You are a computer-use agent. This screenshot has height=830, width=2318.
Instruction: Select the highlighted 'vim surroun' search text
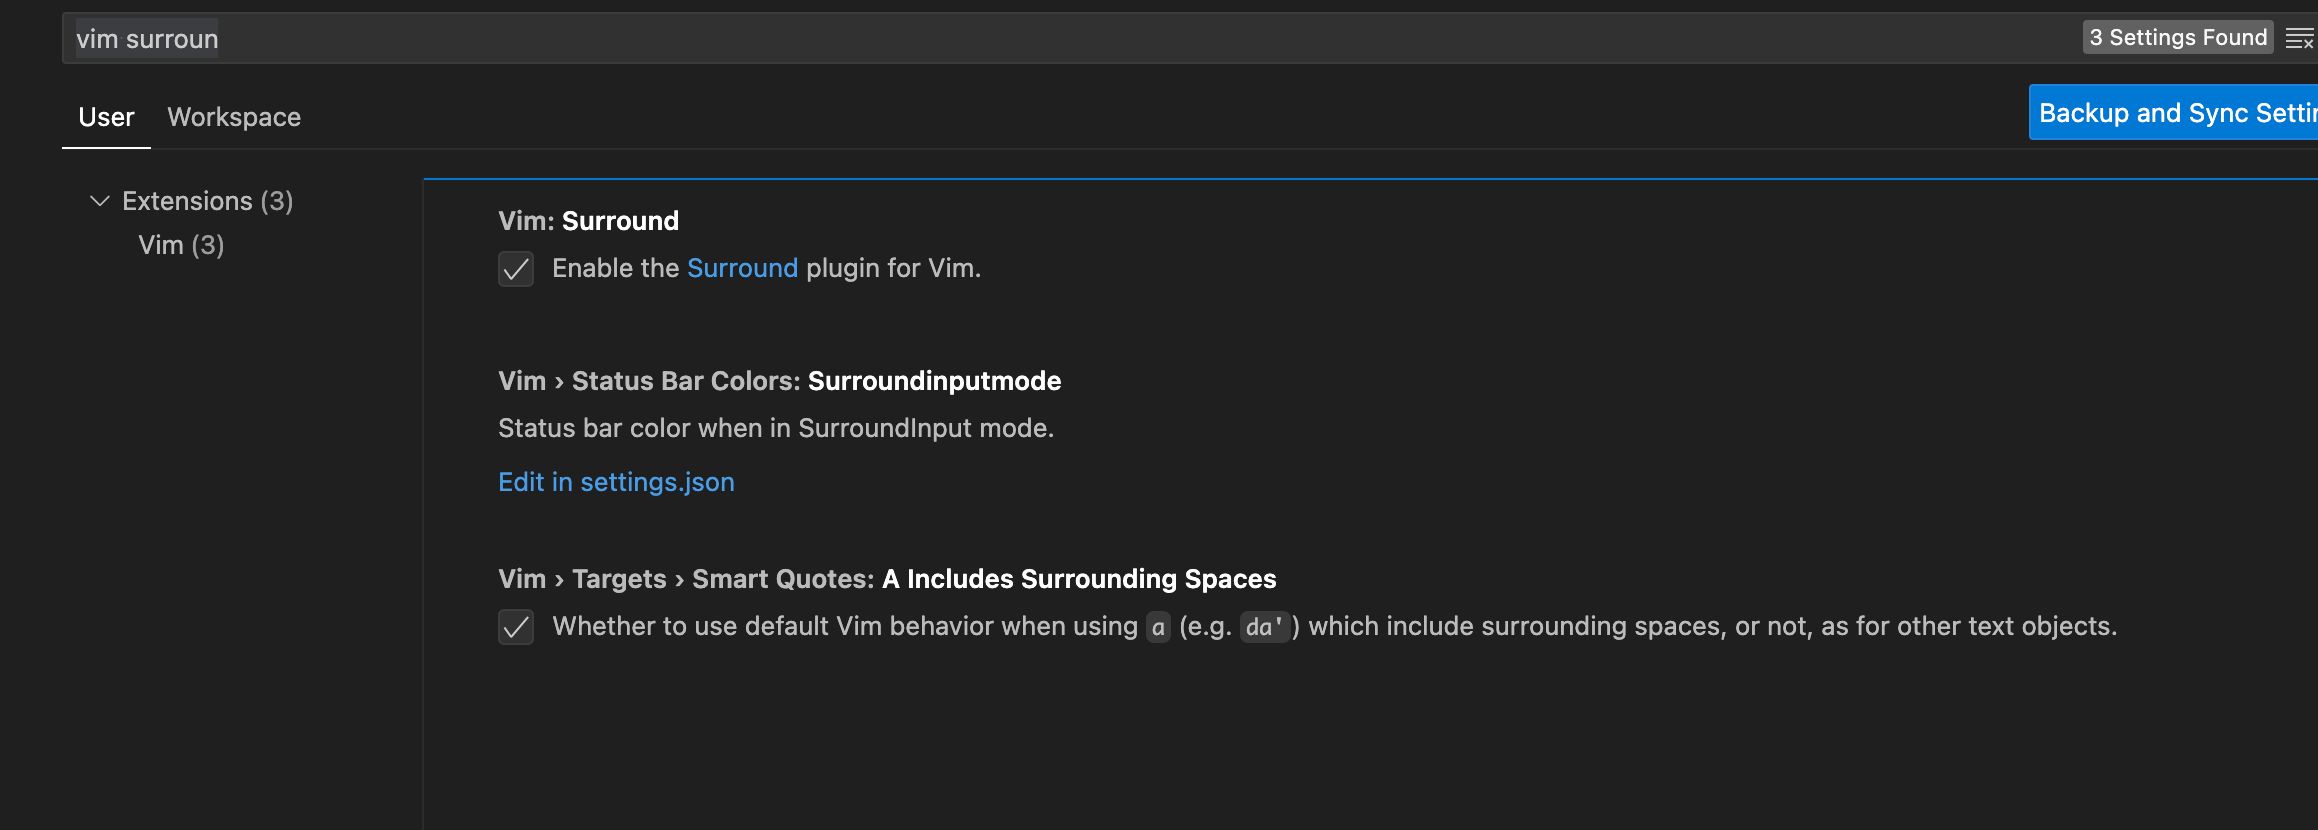click(146, 38)
